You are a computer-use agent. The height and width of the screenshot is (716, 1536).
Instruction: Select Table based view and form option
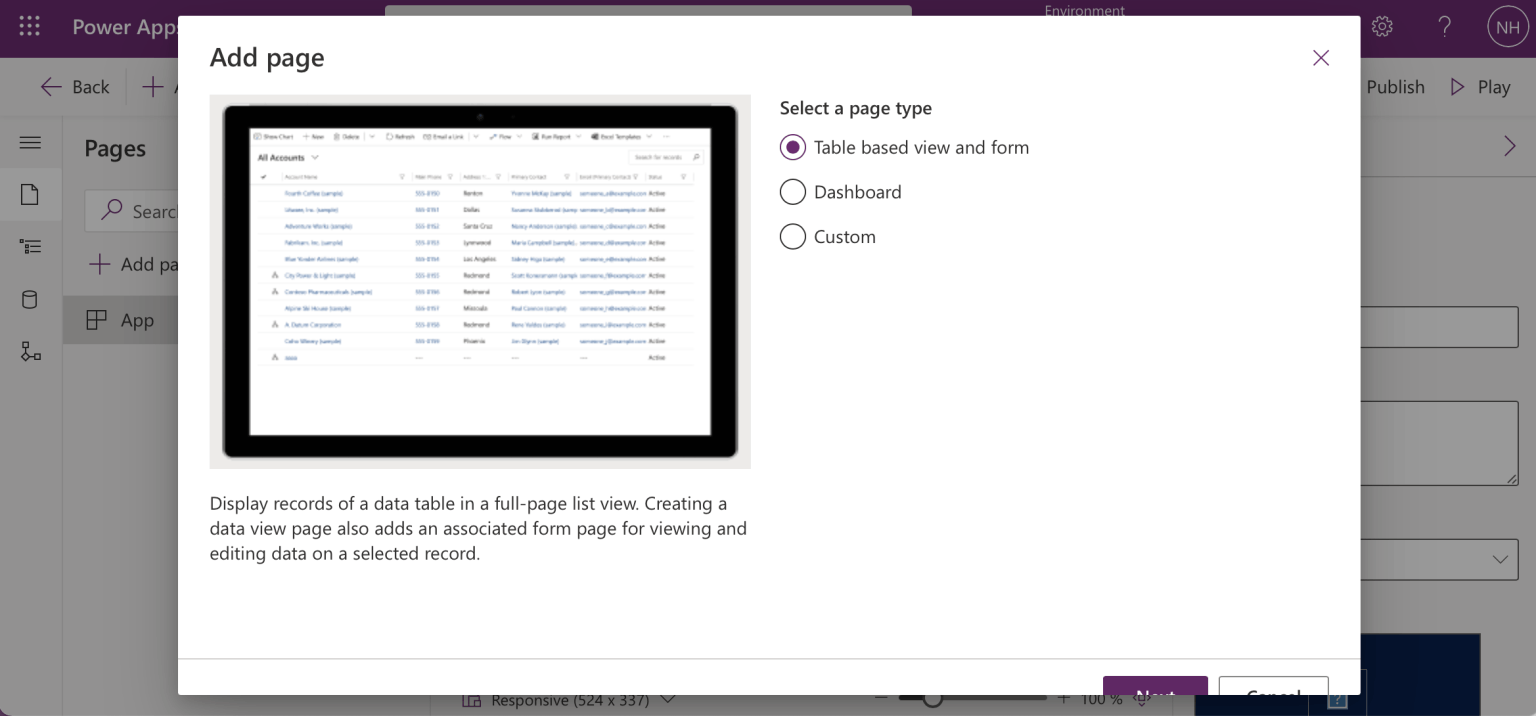pyautogui.click(x=905, y=148)
